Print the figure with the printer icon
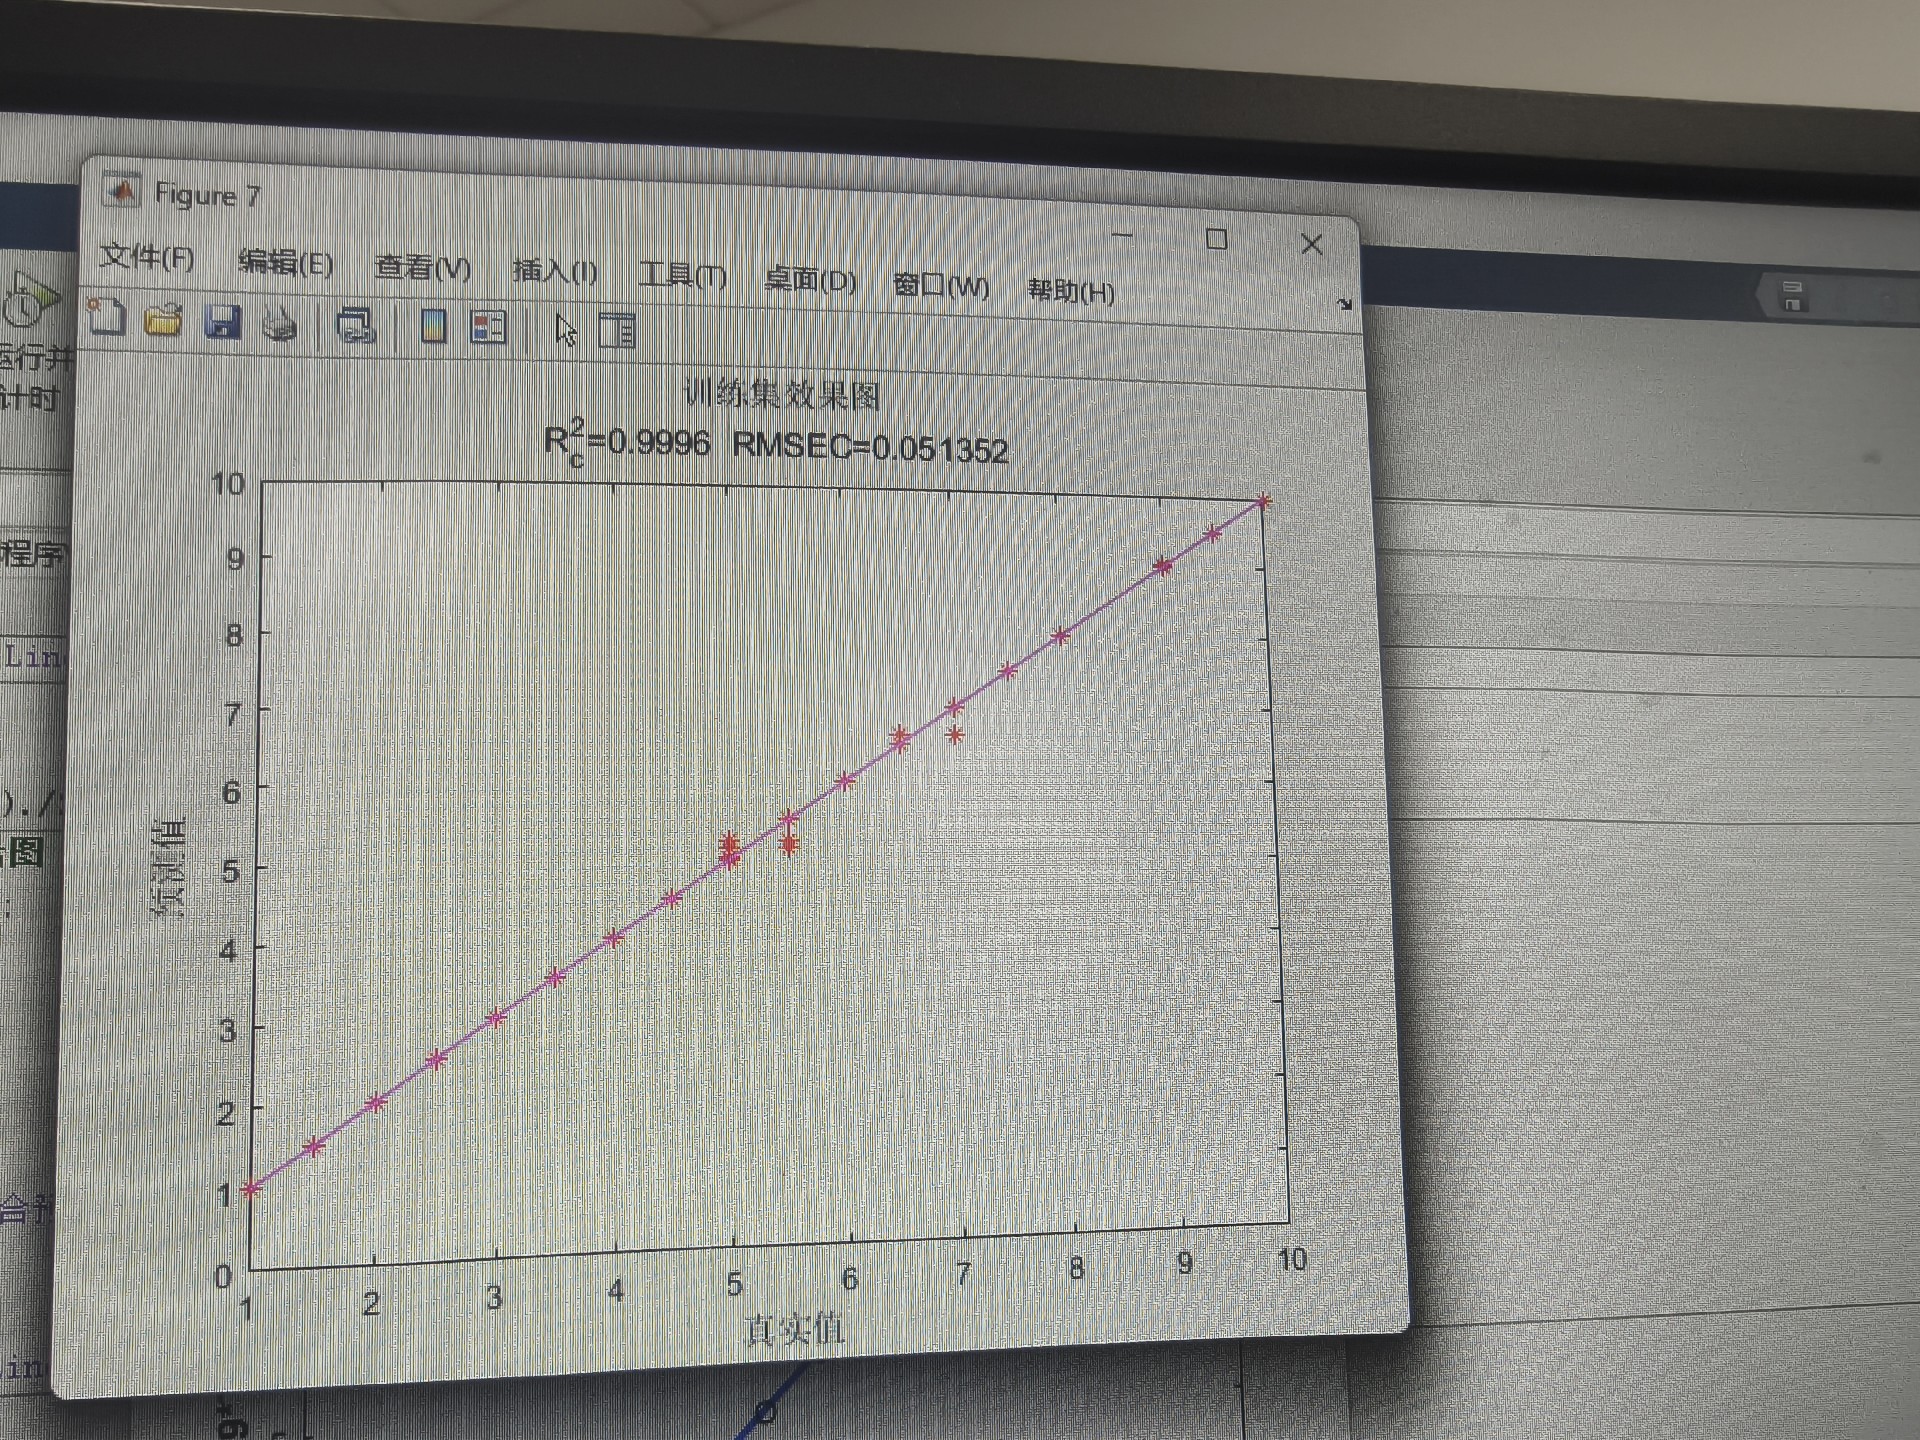The width and height of the screenshot is (1920, 1440). coord(280,324)
